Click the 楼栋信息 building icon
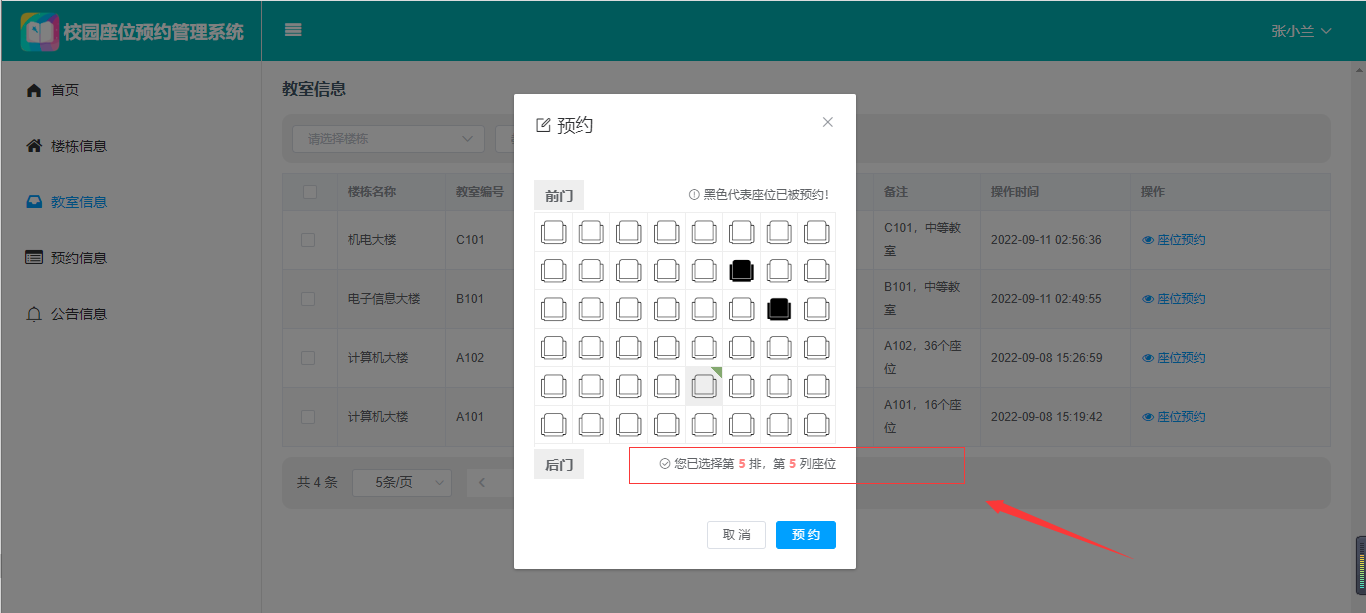The image size is (1366, 613). pyautogui.click(x=33, y=146)
